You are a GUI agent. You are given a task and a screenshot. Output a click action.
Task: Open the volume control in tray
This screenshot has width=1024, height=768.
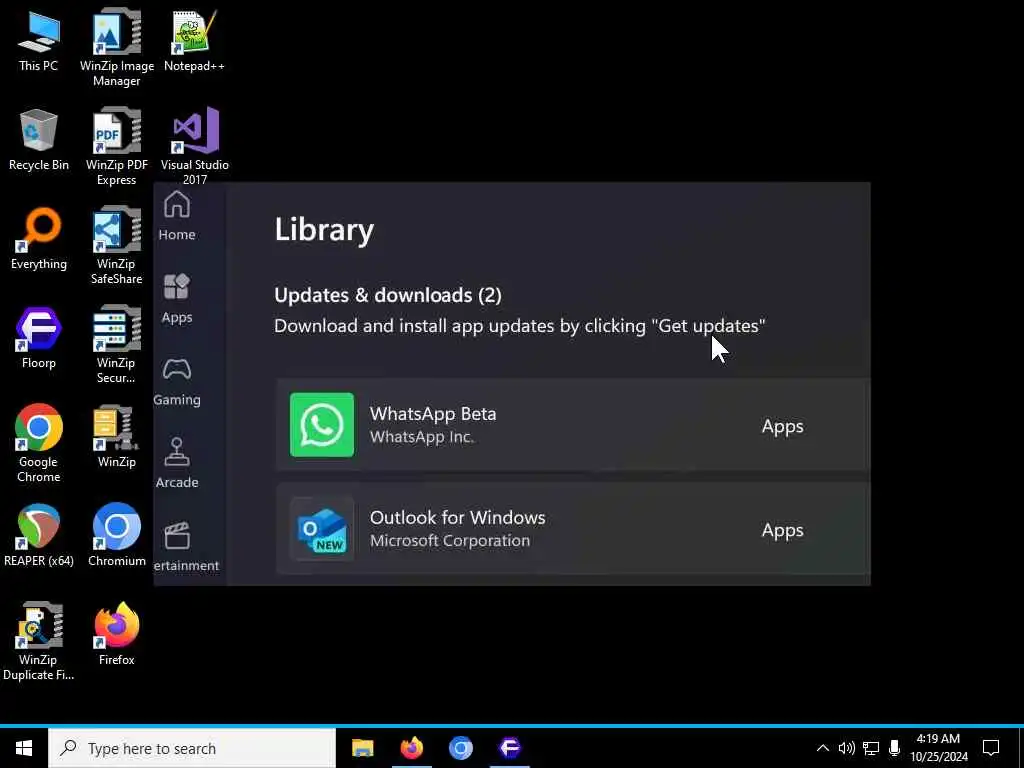(846, 748)
